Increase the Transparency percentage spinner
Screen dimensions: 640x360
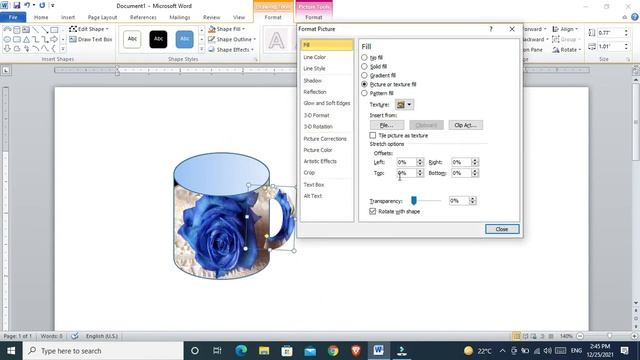pyautogui.click(x=472, y=198)
